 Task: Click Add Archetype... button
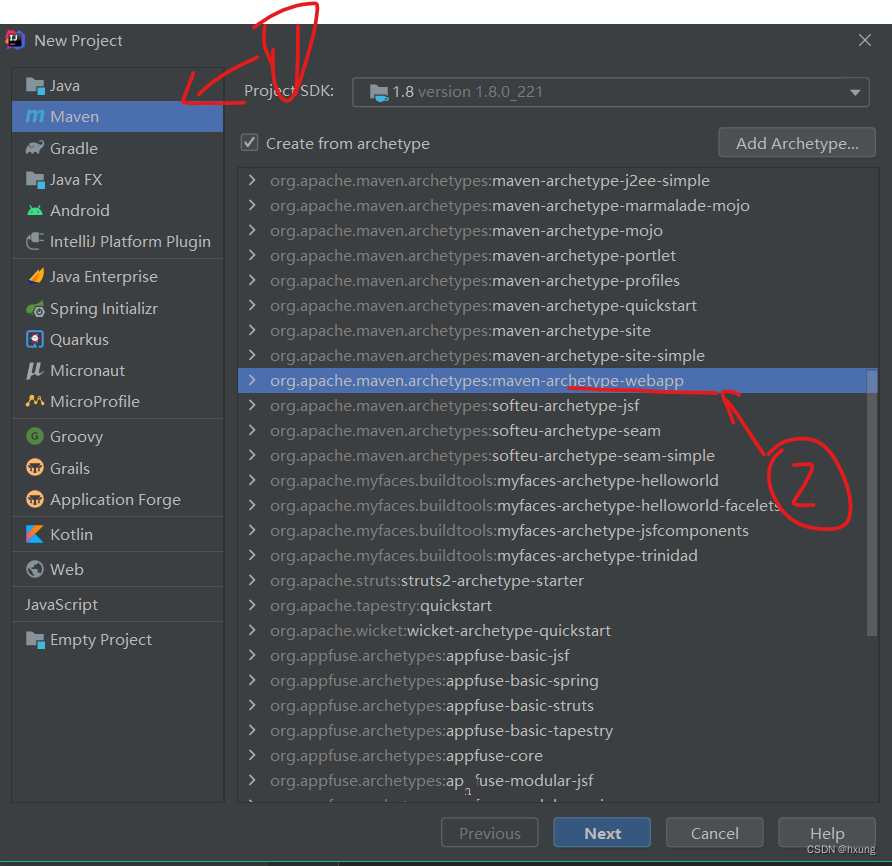pyautogui.click(x=797, y=143)
